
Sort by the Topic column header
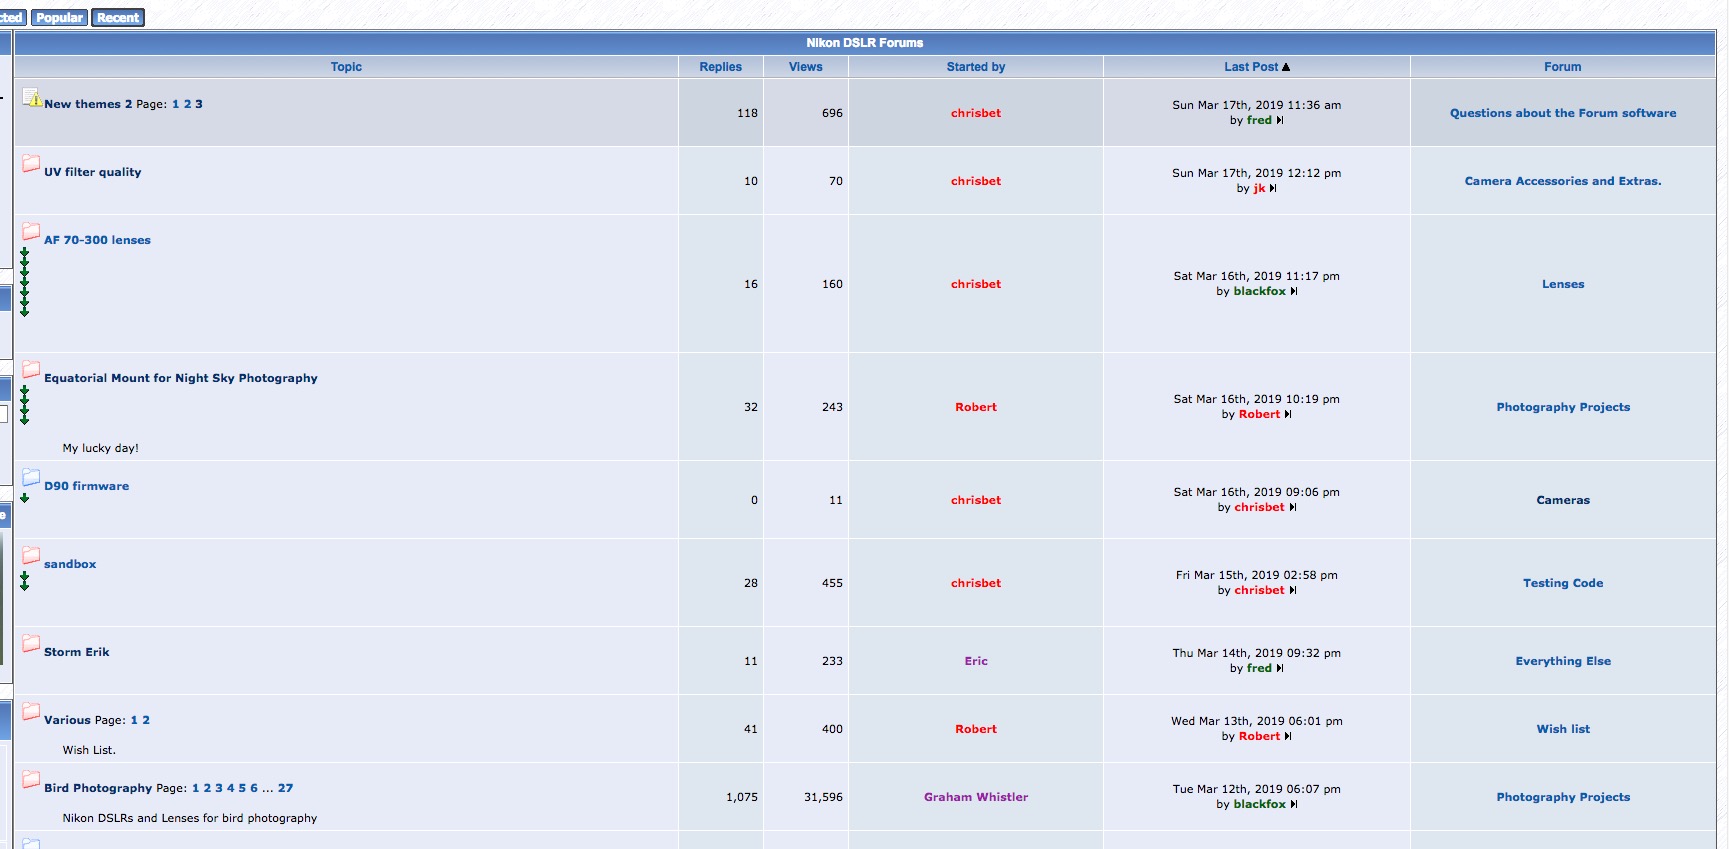click(x=346, y=67)
